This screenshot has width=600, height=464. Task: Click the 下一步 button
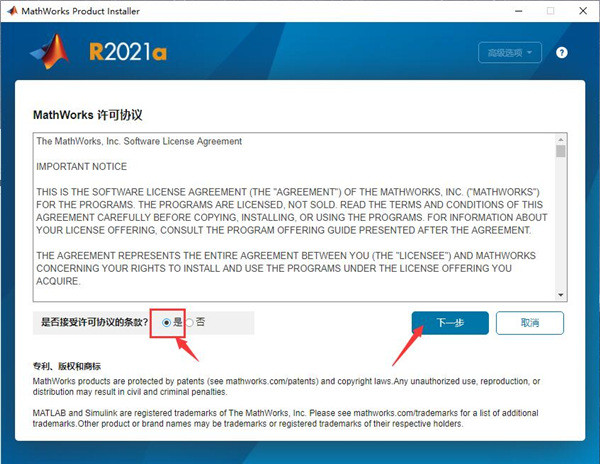coord(450,323)
